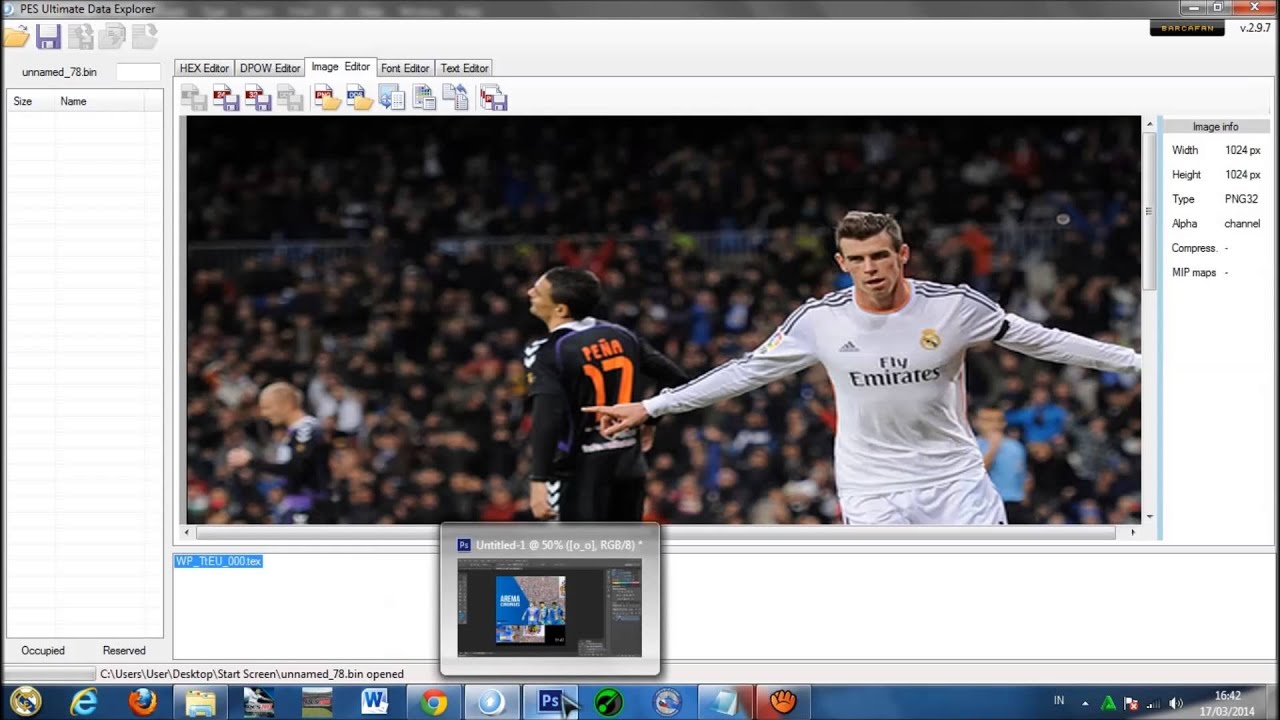Open the Text Editor tab
Viewport: 1280px width, 720px height.
(x=464, y=68)
